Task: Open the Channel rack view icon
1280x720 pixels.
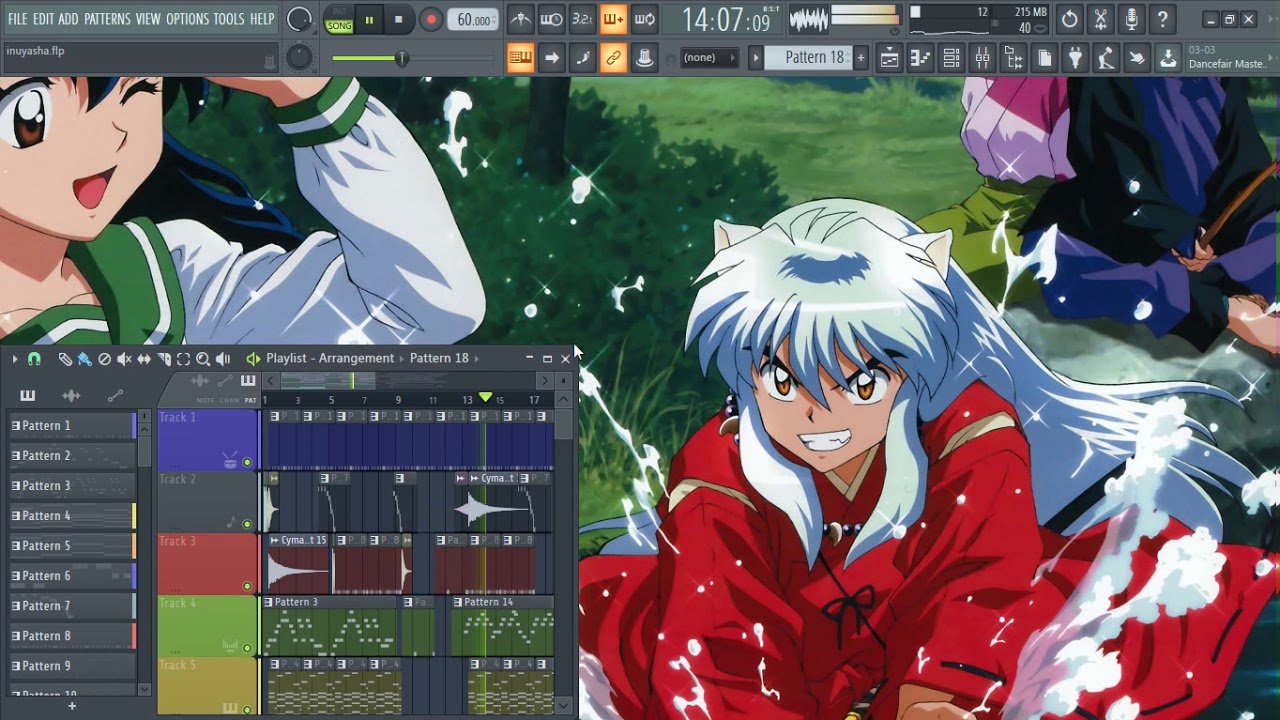Action: click(951, 59)
